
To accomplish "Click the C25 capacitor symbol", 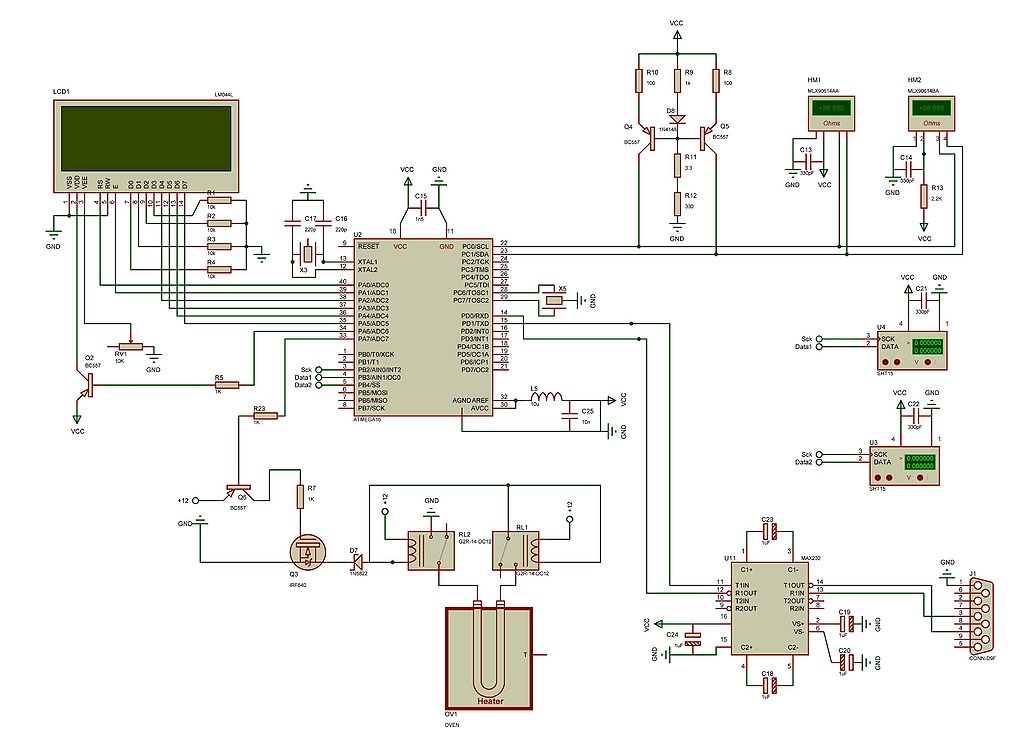I will (570, 416).
